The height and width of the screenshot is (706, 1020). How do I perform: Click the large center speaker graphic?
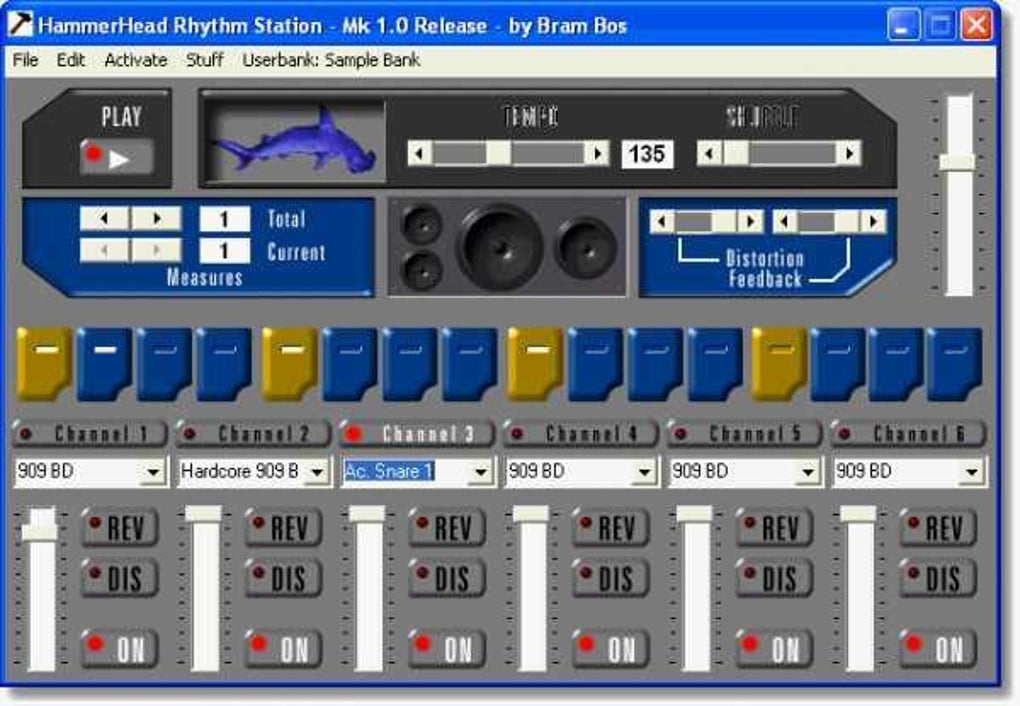(x=501, y=246)
